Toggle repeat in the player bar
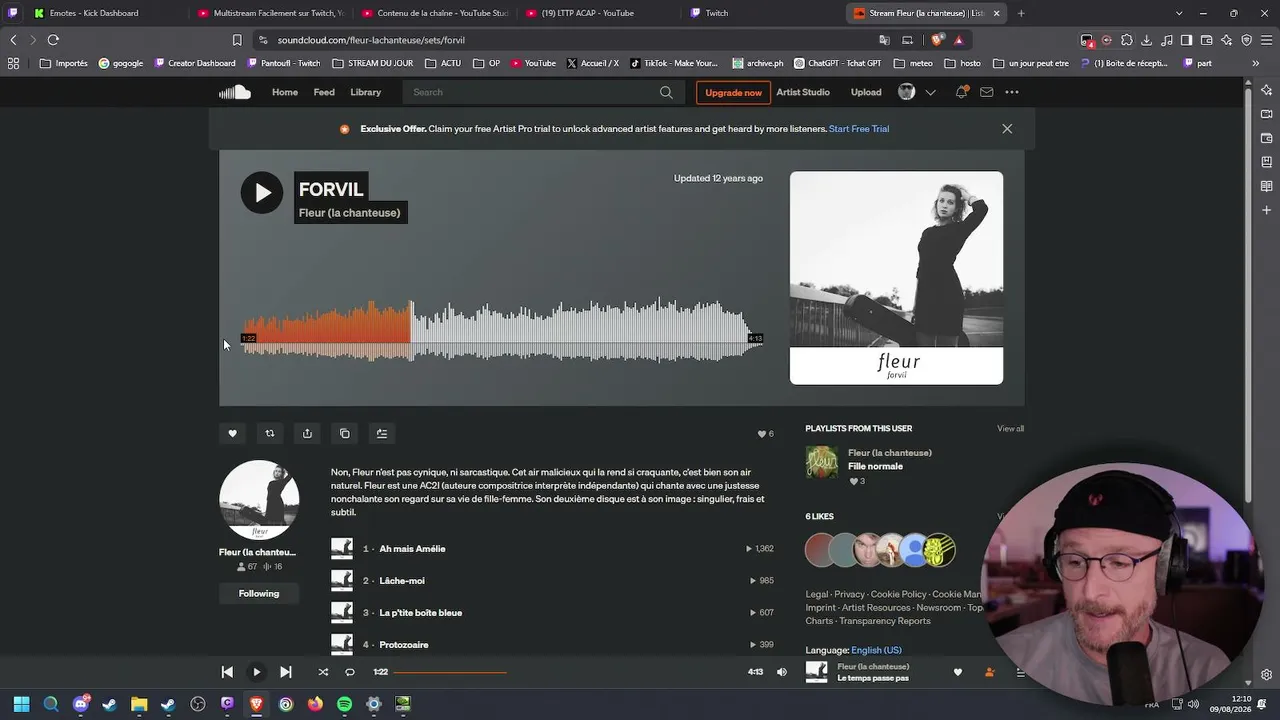Image resolution: width=1280 pixels, height=720 pixels. 350,672
